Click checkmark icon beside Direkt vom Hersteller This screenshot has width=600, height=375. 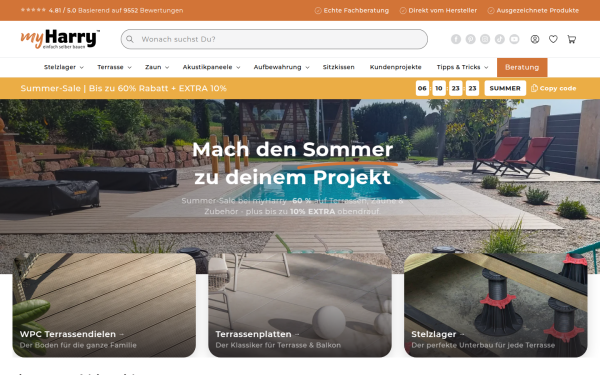pyautogui.click(x=403, y=11)
